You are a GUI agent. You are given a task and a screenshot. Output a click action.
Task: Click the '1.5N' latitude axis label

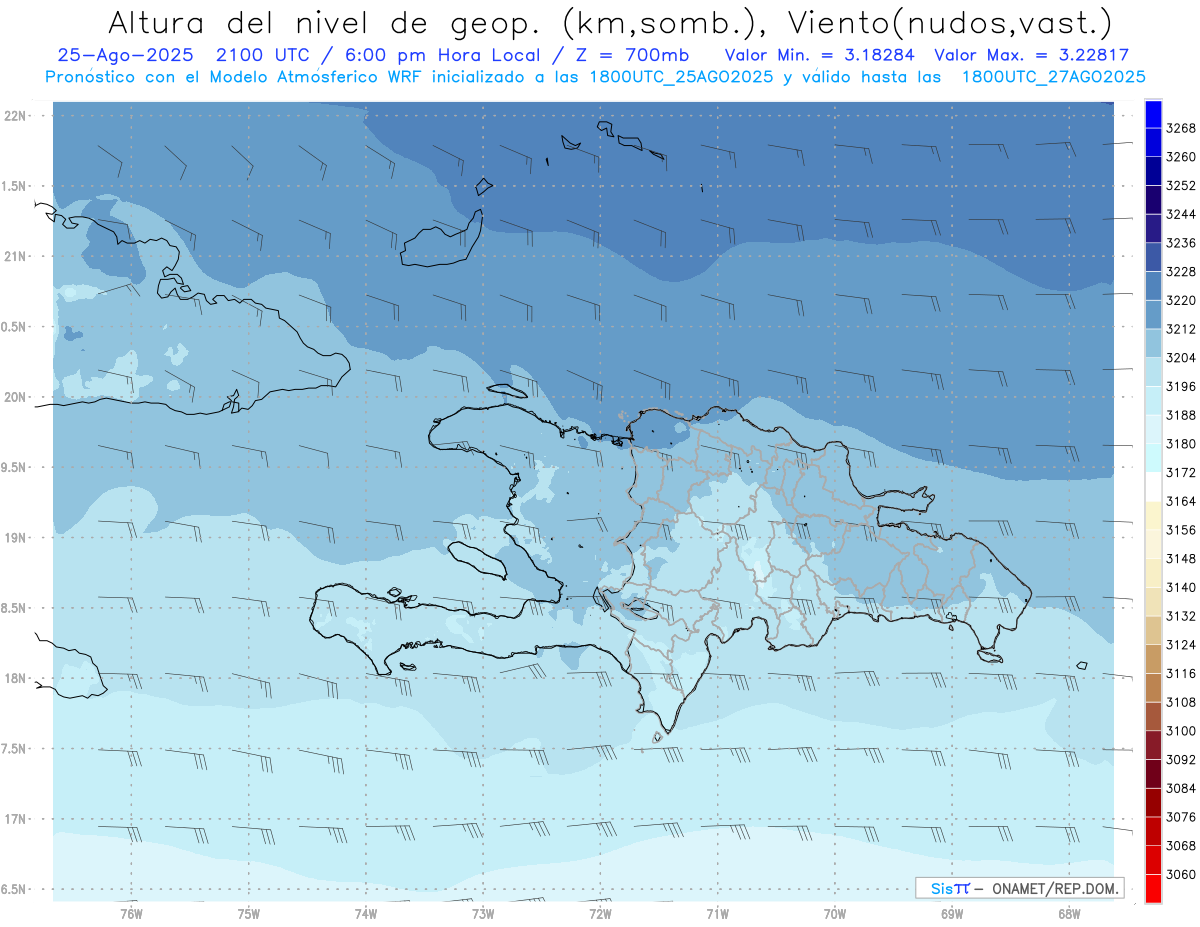pyautogui.click(x=13, y=186)
